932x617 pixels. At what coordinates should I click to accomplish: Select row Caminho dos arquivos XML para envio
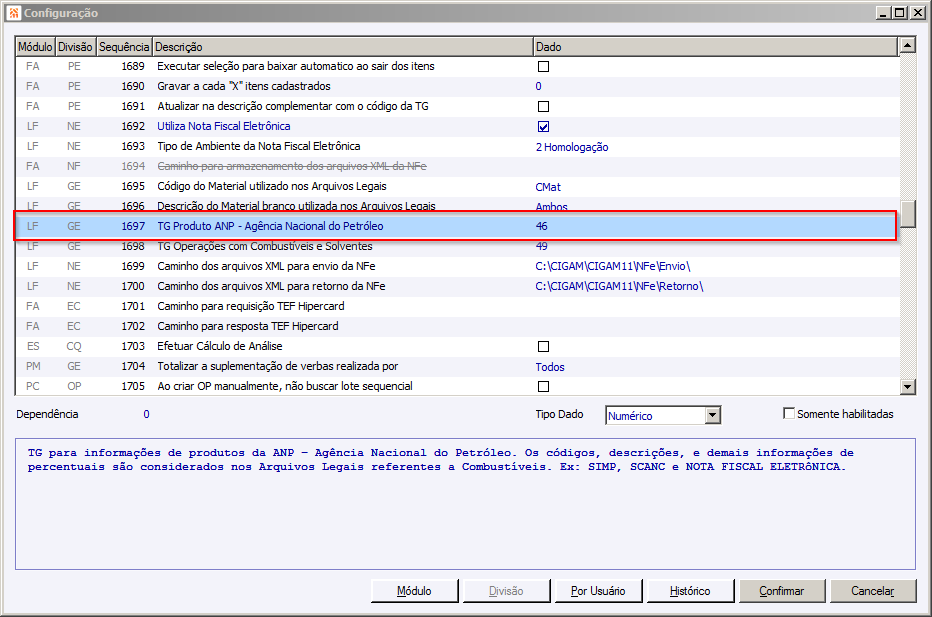coord(456,266)
